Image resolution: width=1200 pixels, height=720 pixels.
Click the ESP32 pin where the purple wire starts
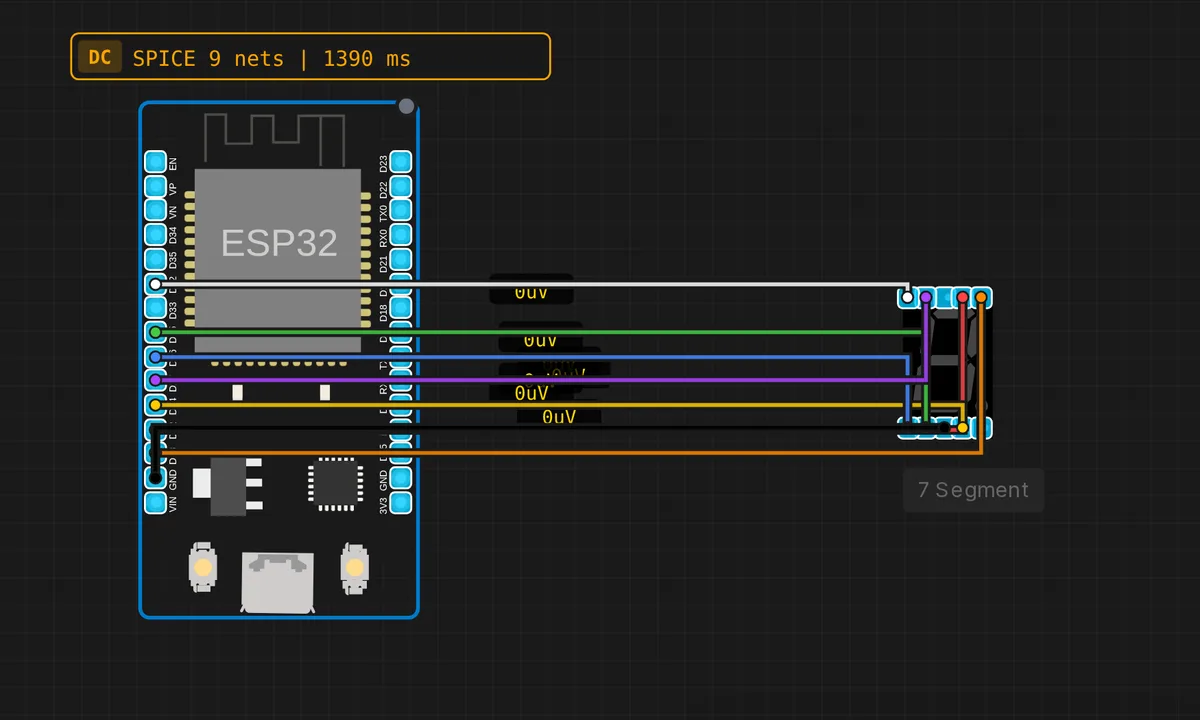155,380
